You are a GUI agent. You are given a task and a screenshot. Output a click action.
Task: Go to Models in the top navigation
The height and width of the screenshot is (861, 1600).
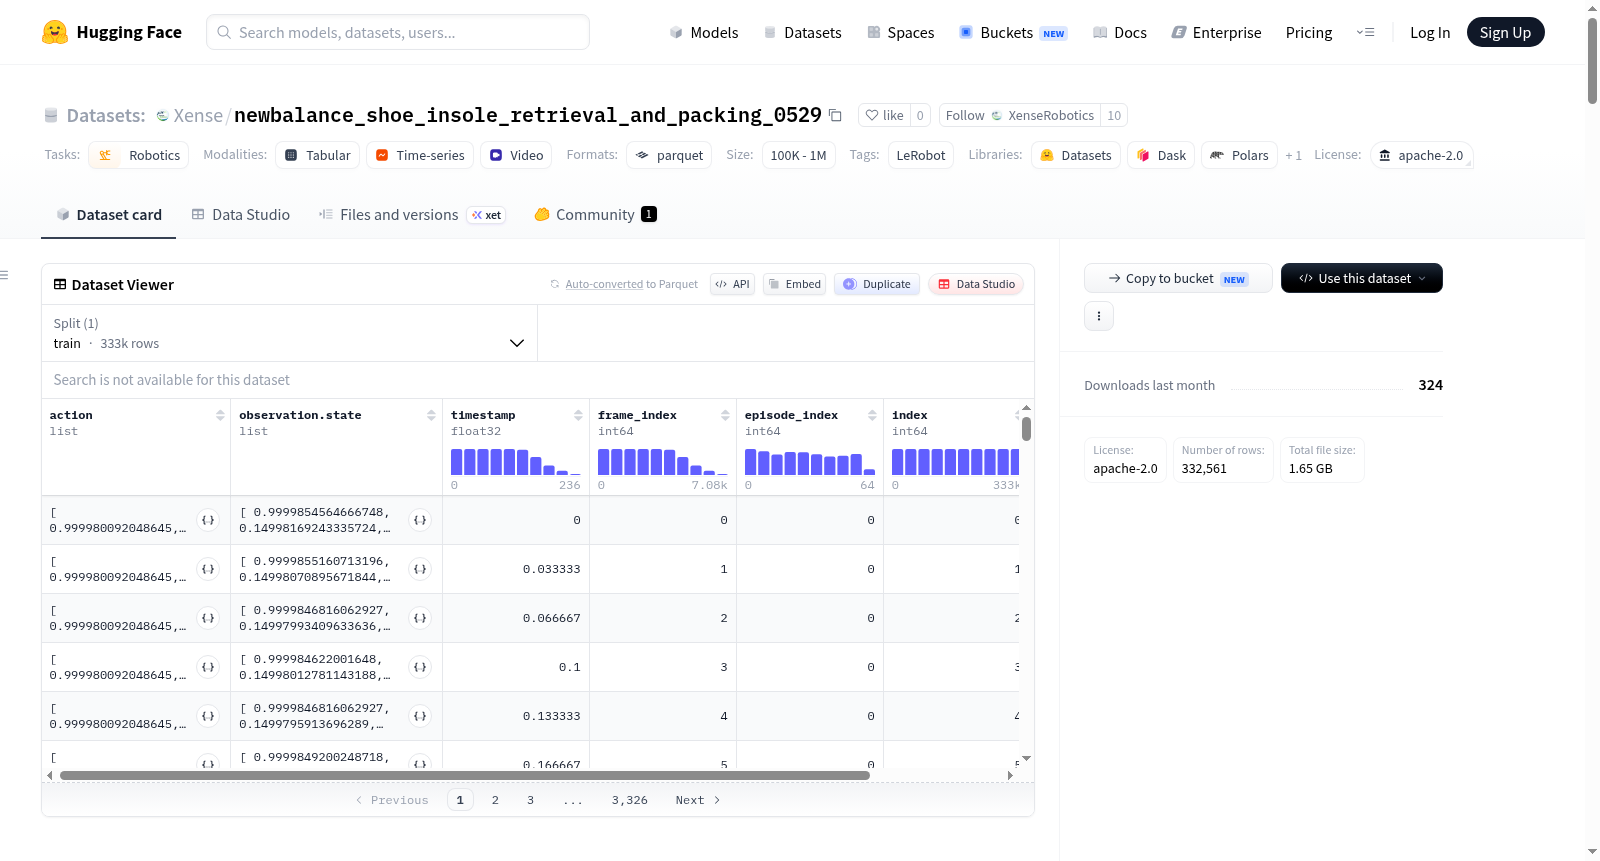click(704, 32)
